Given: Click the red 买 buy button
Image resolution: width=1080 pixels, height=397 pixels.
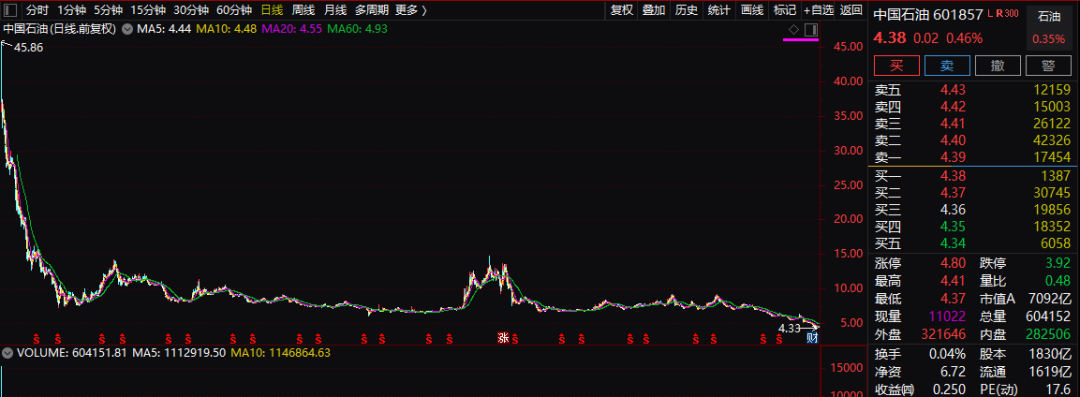Looking at the screenshot, I should [896, 65].
